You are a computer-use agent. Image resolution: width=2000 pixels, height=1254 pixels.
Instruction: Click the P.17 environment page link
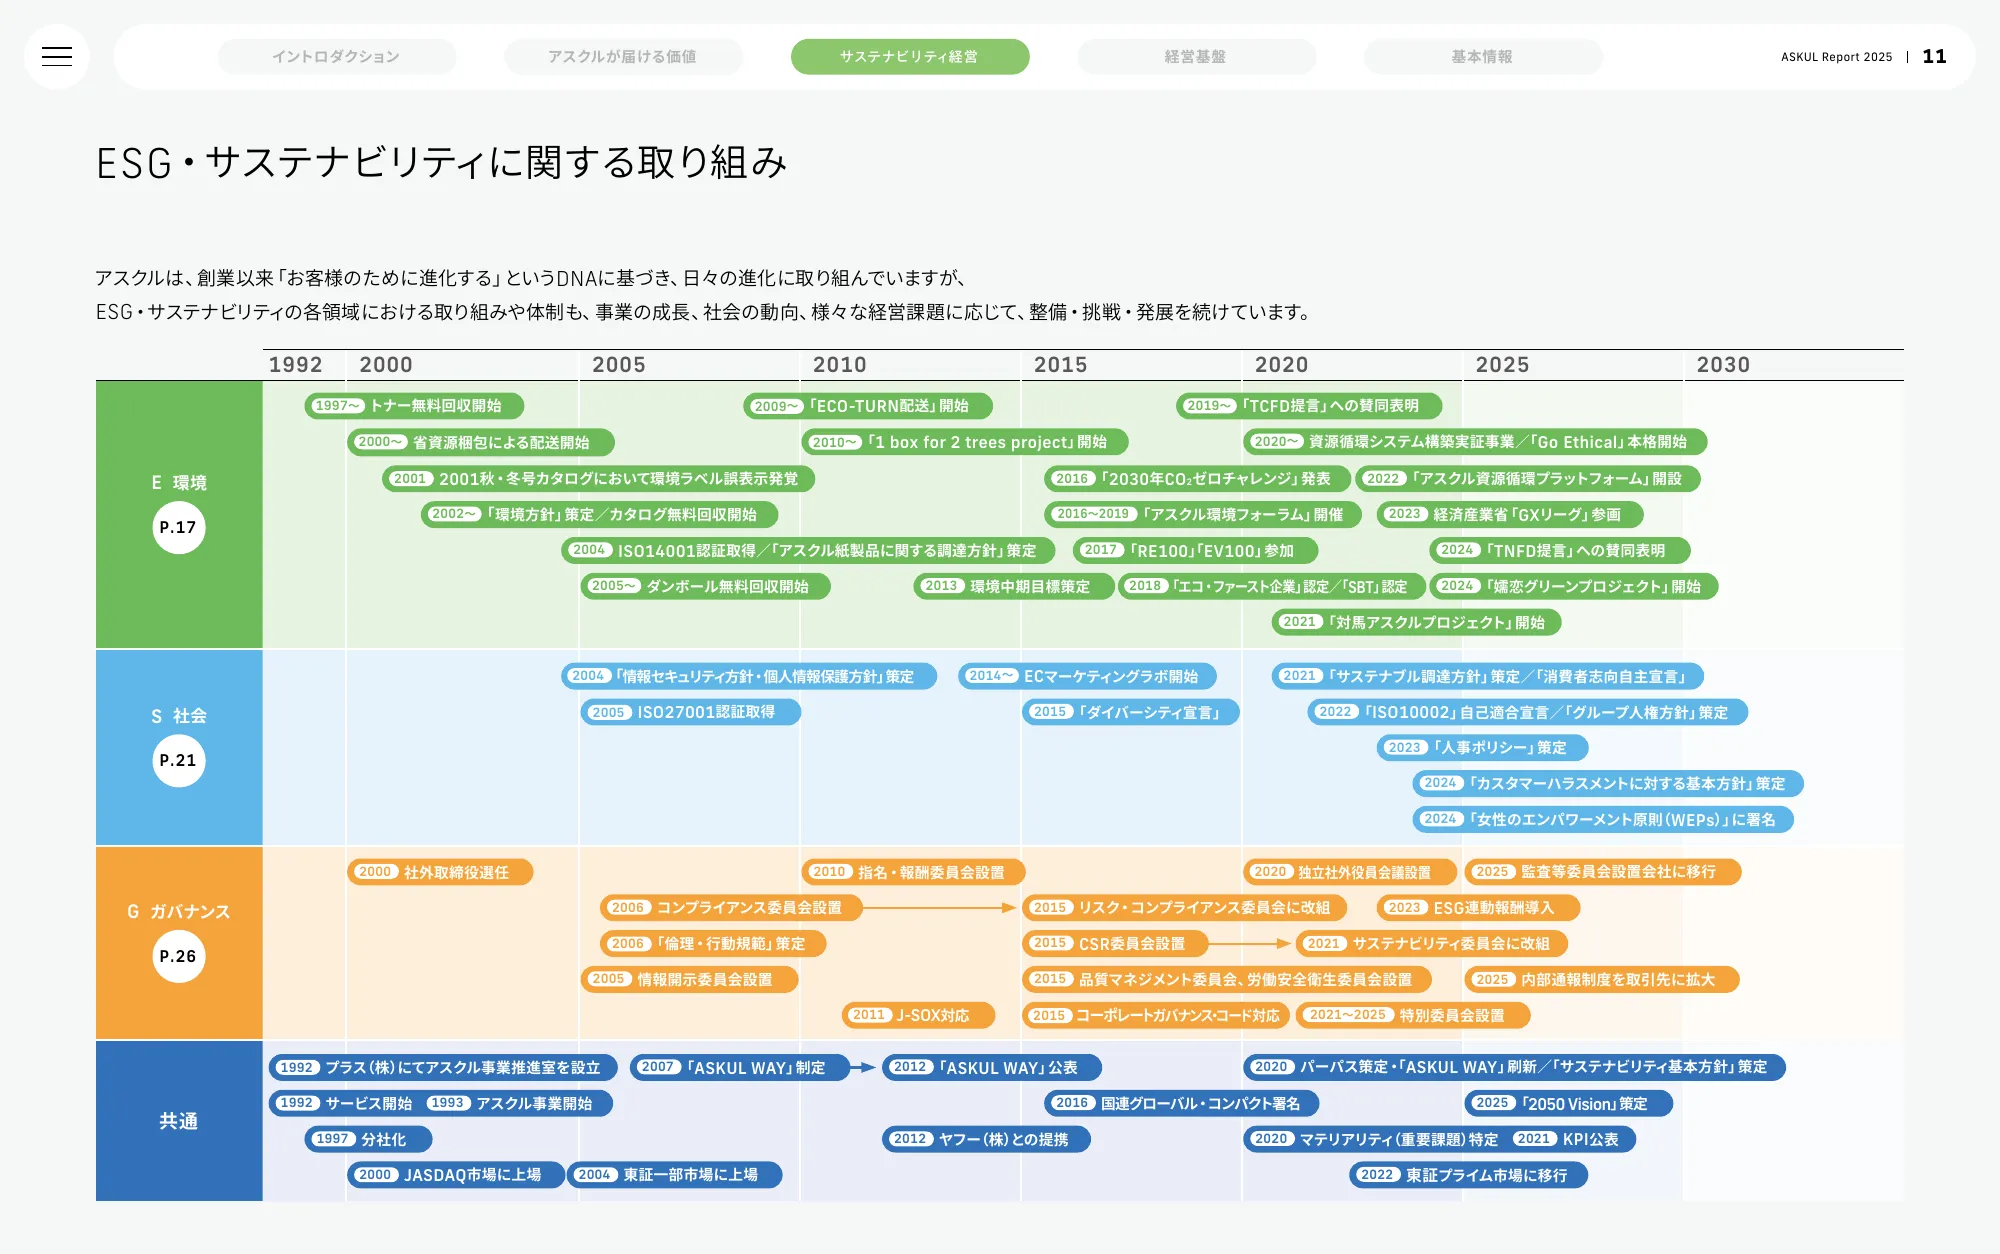tap(179, 527)
